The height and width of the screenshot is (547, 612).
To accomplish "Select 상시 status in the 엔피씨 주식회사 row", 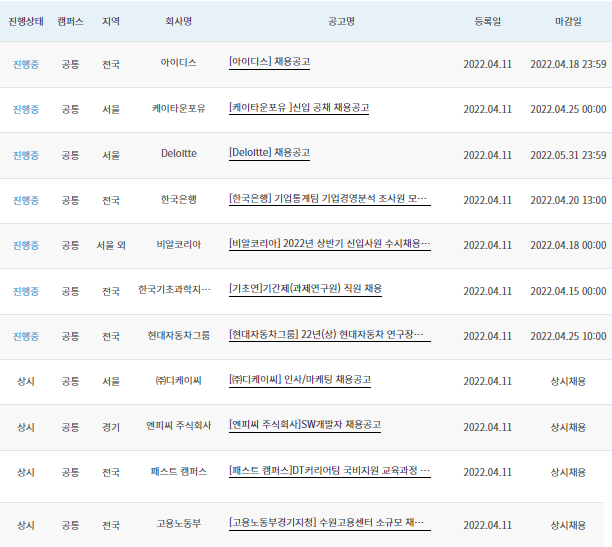I will (x=26, y=427).
